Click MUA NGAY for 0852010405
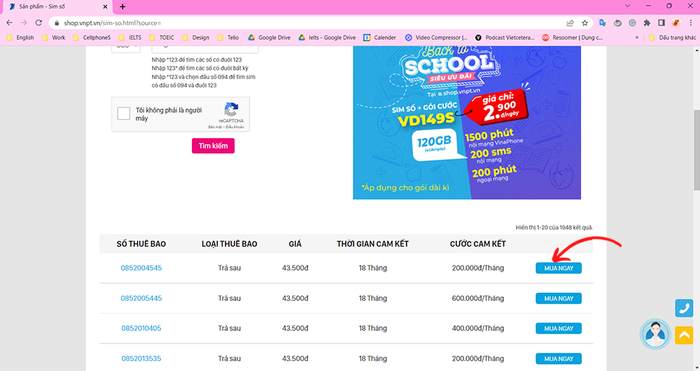700x371 pixels. (558, 328)
